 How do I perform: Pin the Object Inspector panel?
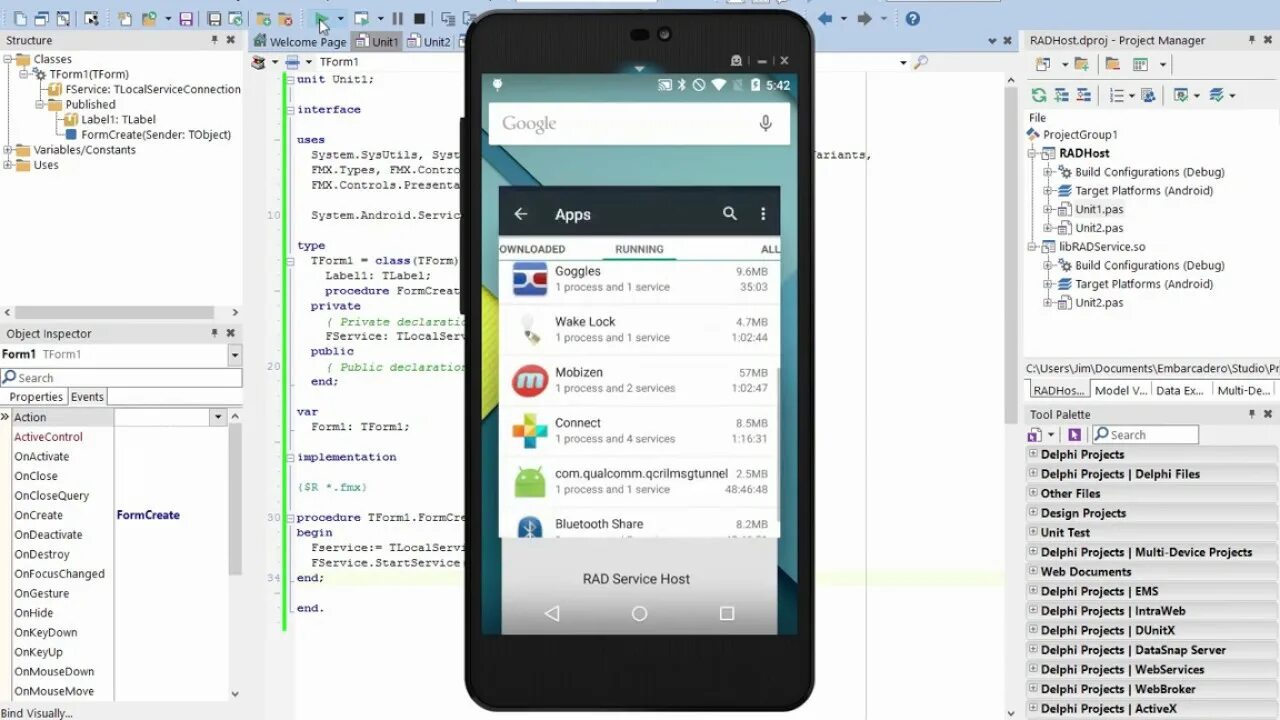[x=214, y=333]
